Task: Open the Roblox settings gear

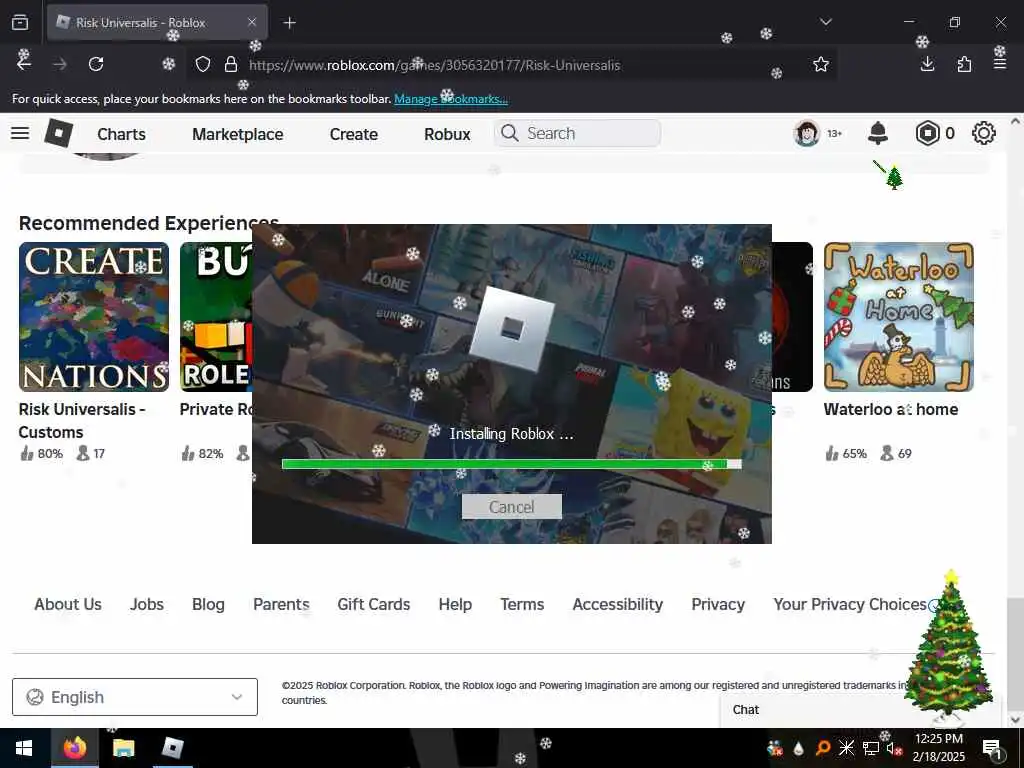Action: (x=984, y=133)
